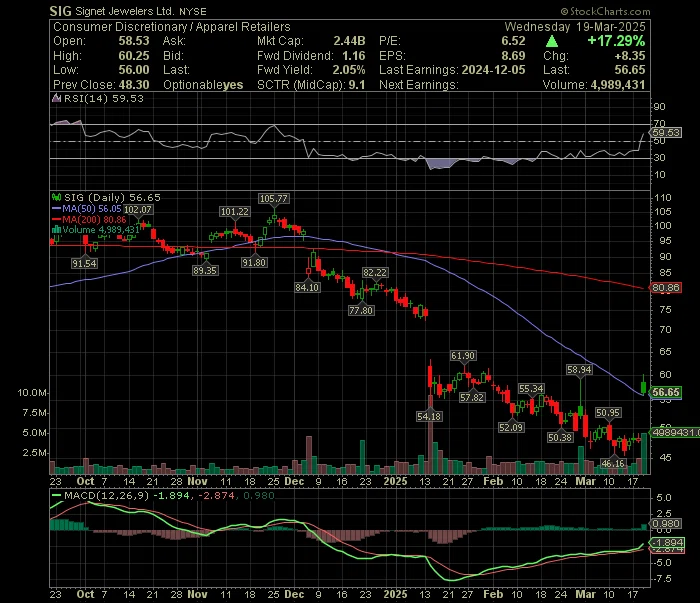This screenshot has width=700, height=603.
Task: Click the 89.35 price low annotation
Action: coord(205,270)
